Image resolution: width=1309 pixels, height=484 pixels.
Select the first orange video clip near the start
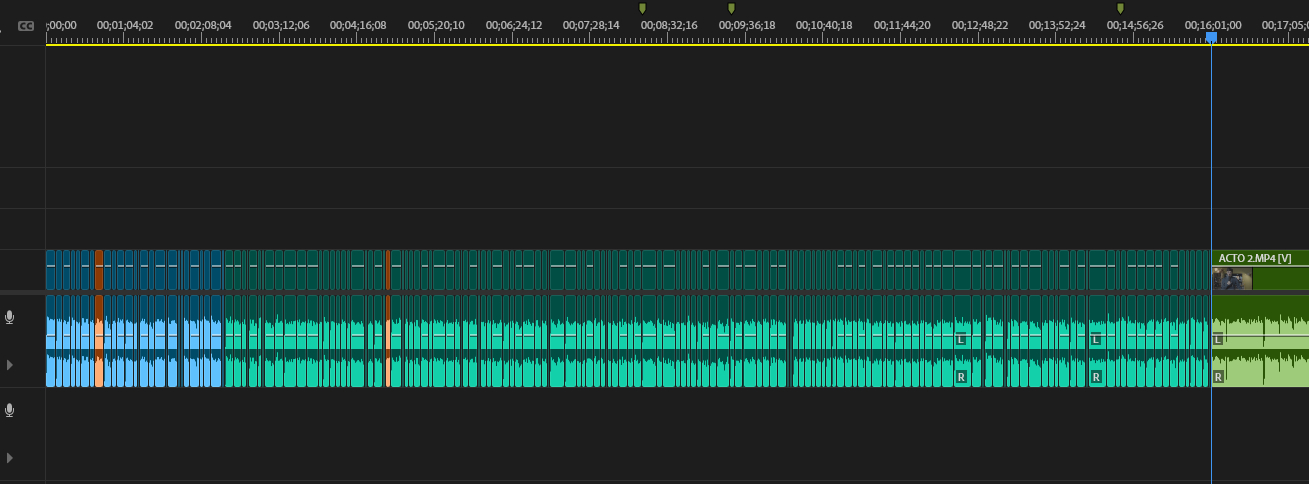click(99, 270)
